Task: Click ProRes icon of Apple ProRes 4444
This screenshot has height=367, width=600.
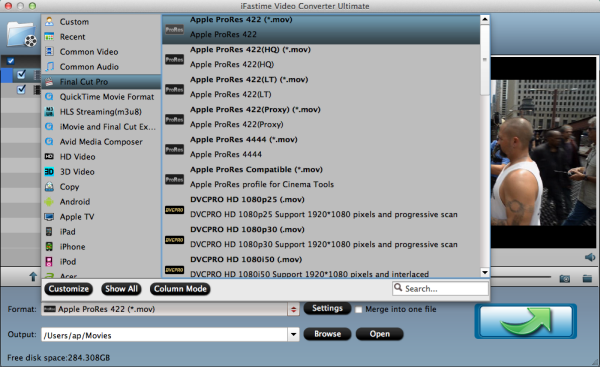Action: (174, 149)
